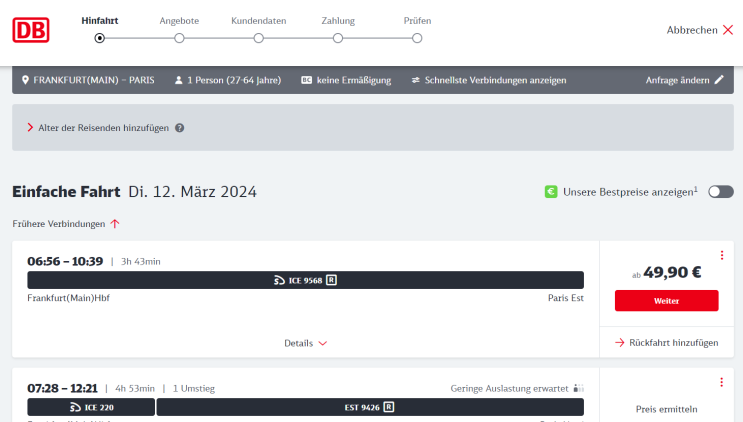Open three-dot menu for 07:28 connection
Screen dimensions: 743x422
coord(722,382)
